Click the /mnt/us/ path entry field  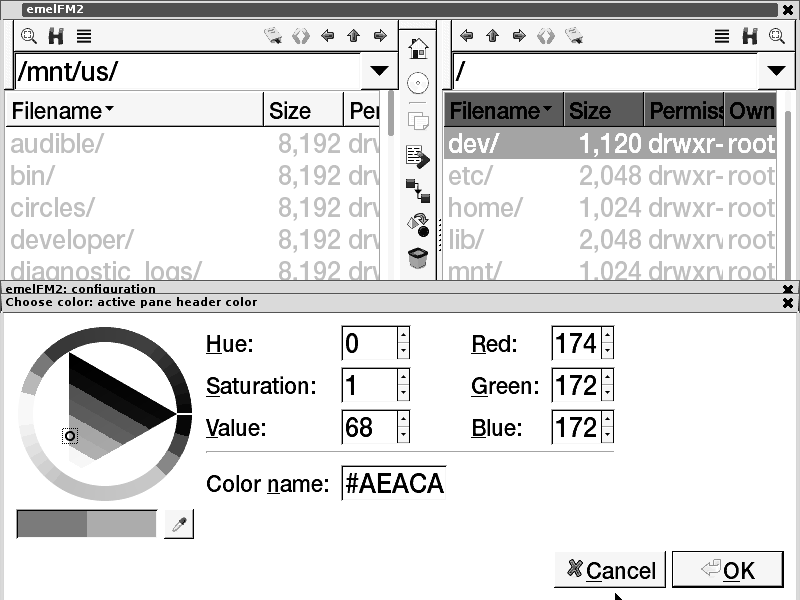click(x=188, y=71)
